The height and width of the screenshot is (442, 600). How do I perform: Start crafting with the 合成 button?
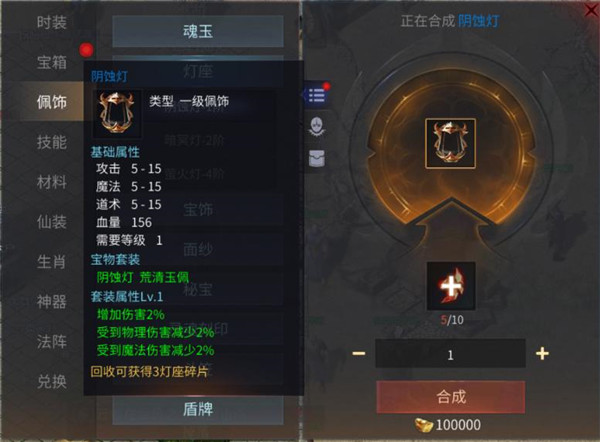tap(450, 397)
